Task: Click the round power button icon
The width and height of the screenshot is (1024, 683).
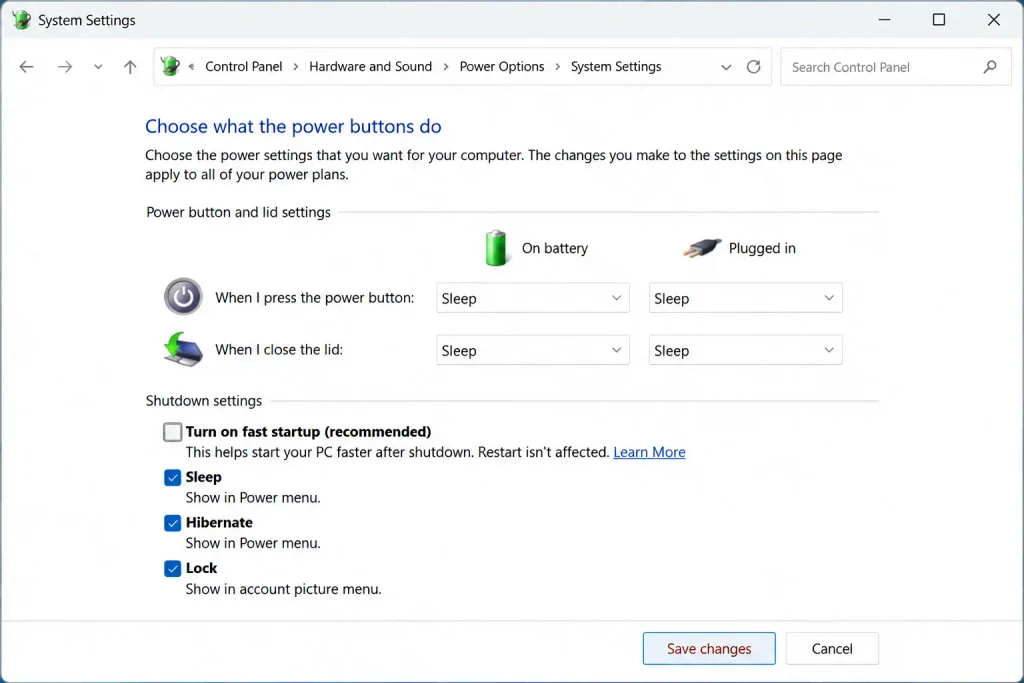Action: click(x=183, y=296)
